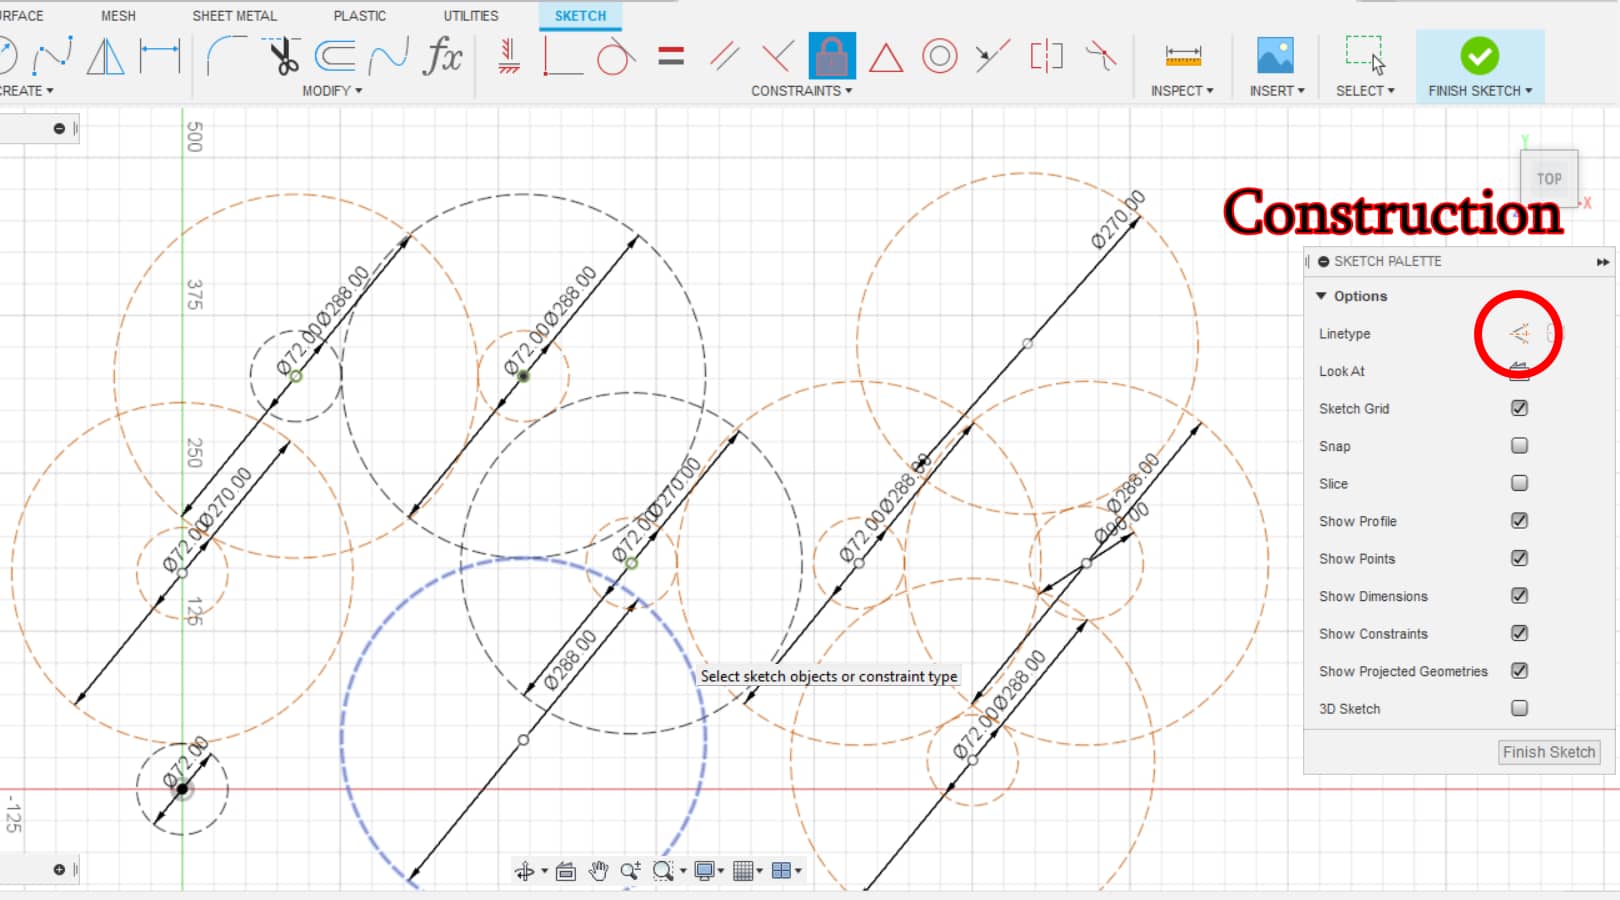Select the Equal constraint
This screenshot has height=900, width=1620.
pos(672,57)
